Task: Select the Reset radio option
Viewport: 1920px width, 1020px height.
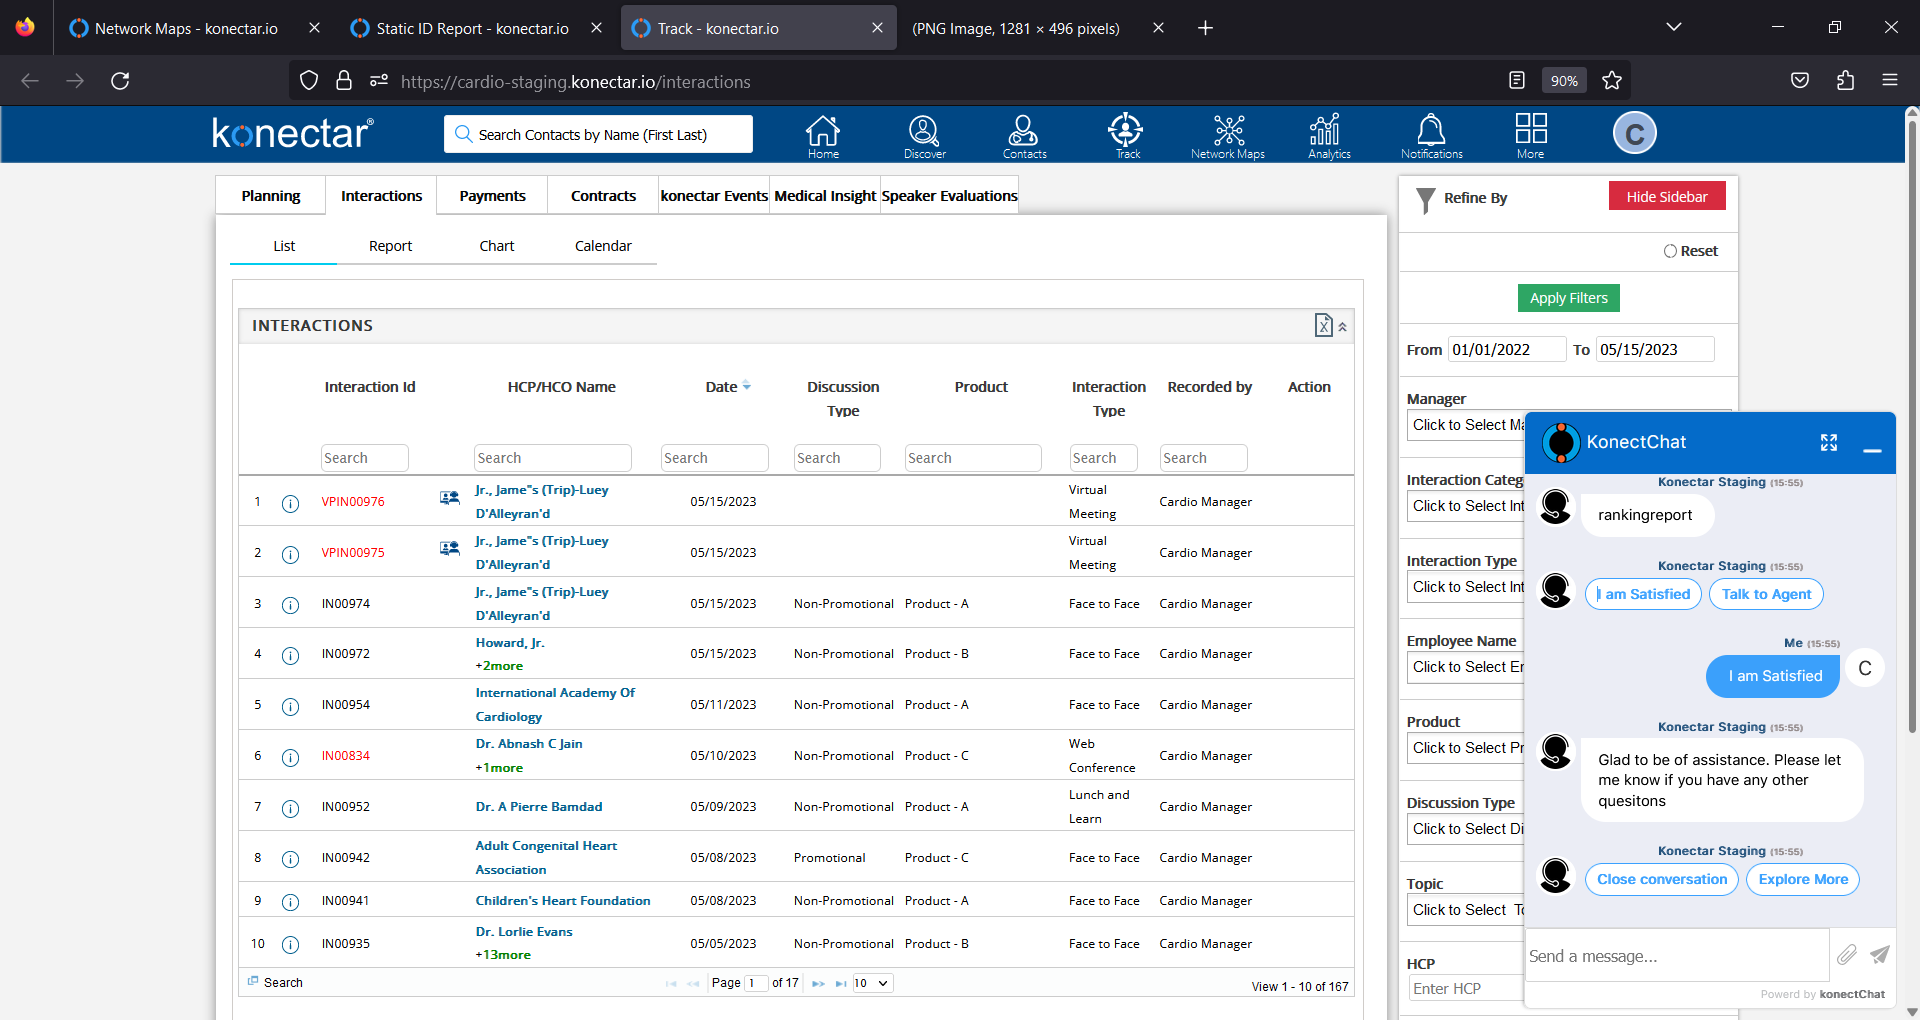Action: [1670, 251]
